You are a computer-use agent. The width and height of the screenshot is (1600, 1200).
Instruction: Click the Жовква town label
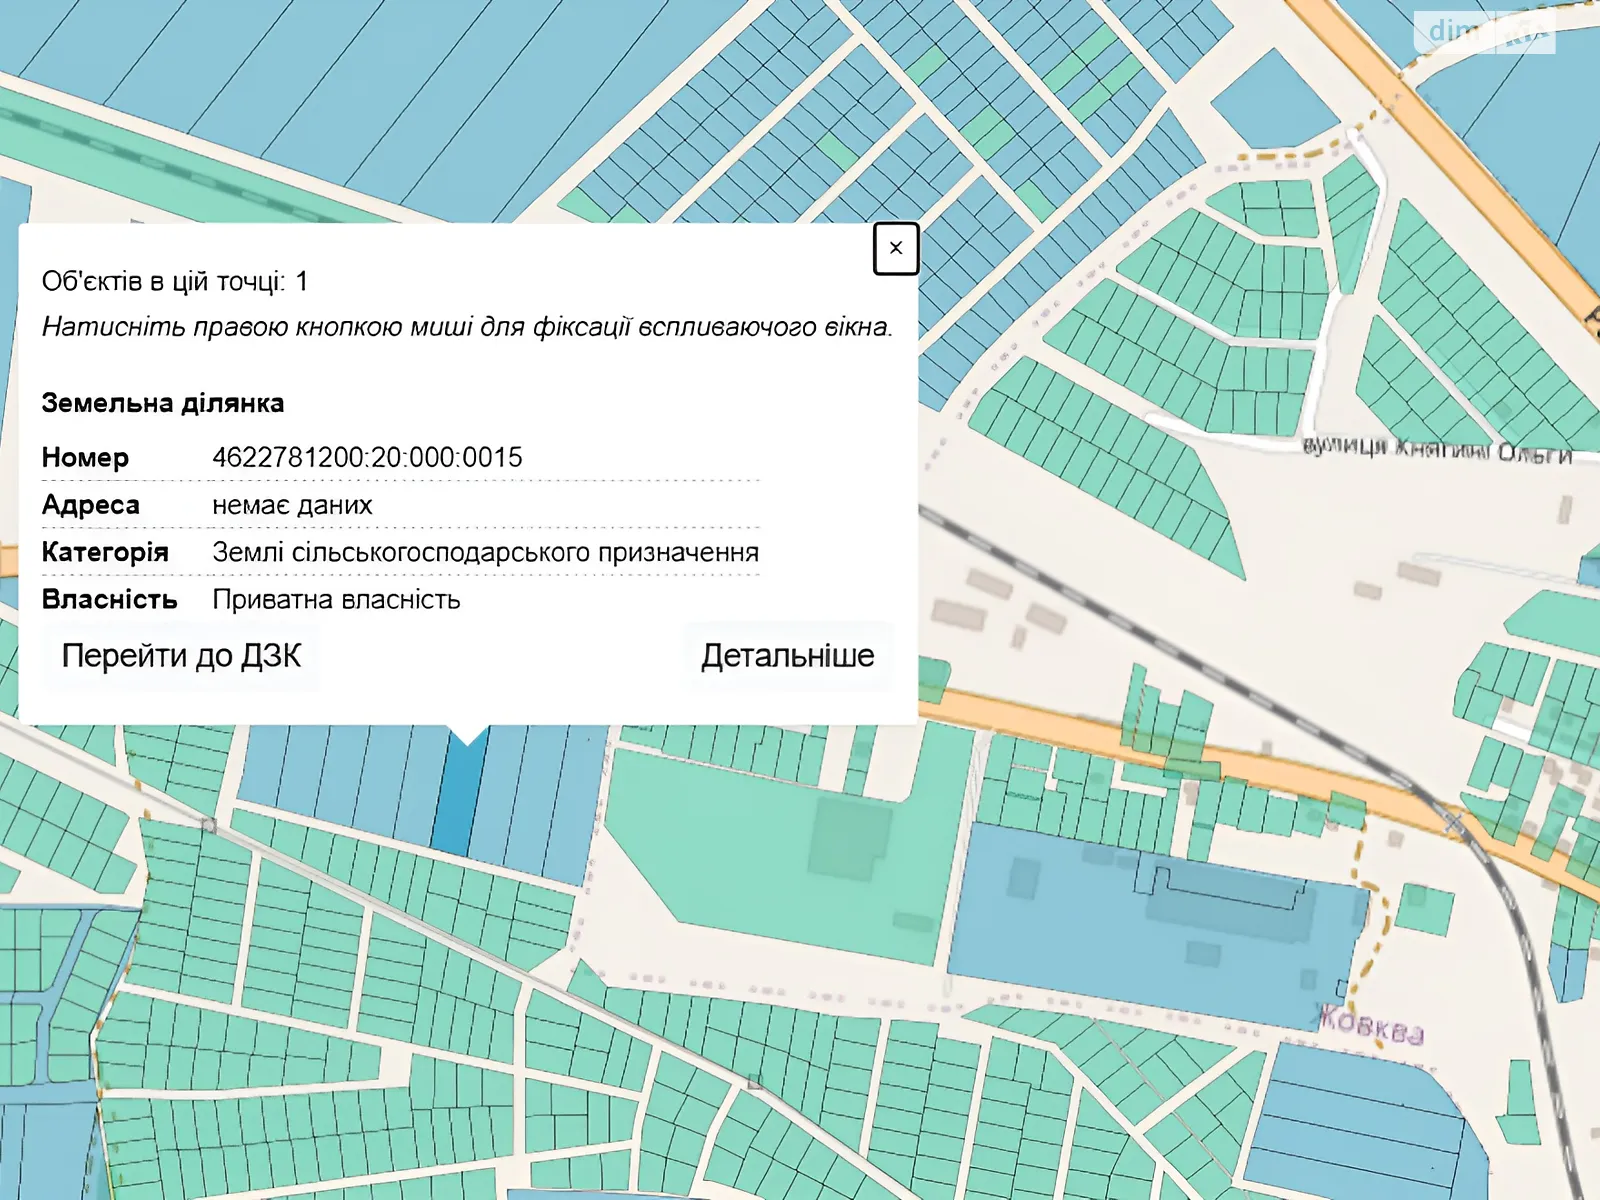1371,1025
